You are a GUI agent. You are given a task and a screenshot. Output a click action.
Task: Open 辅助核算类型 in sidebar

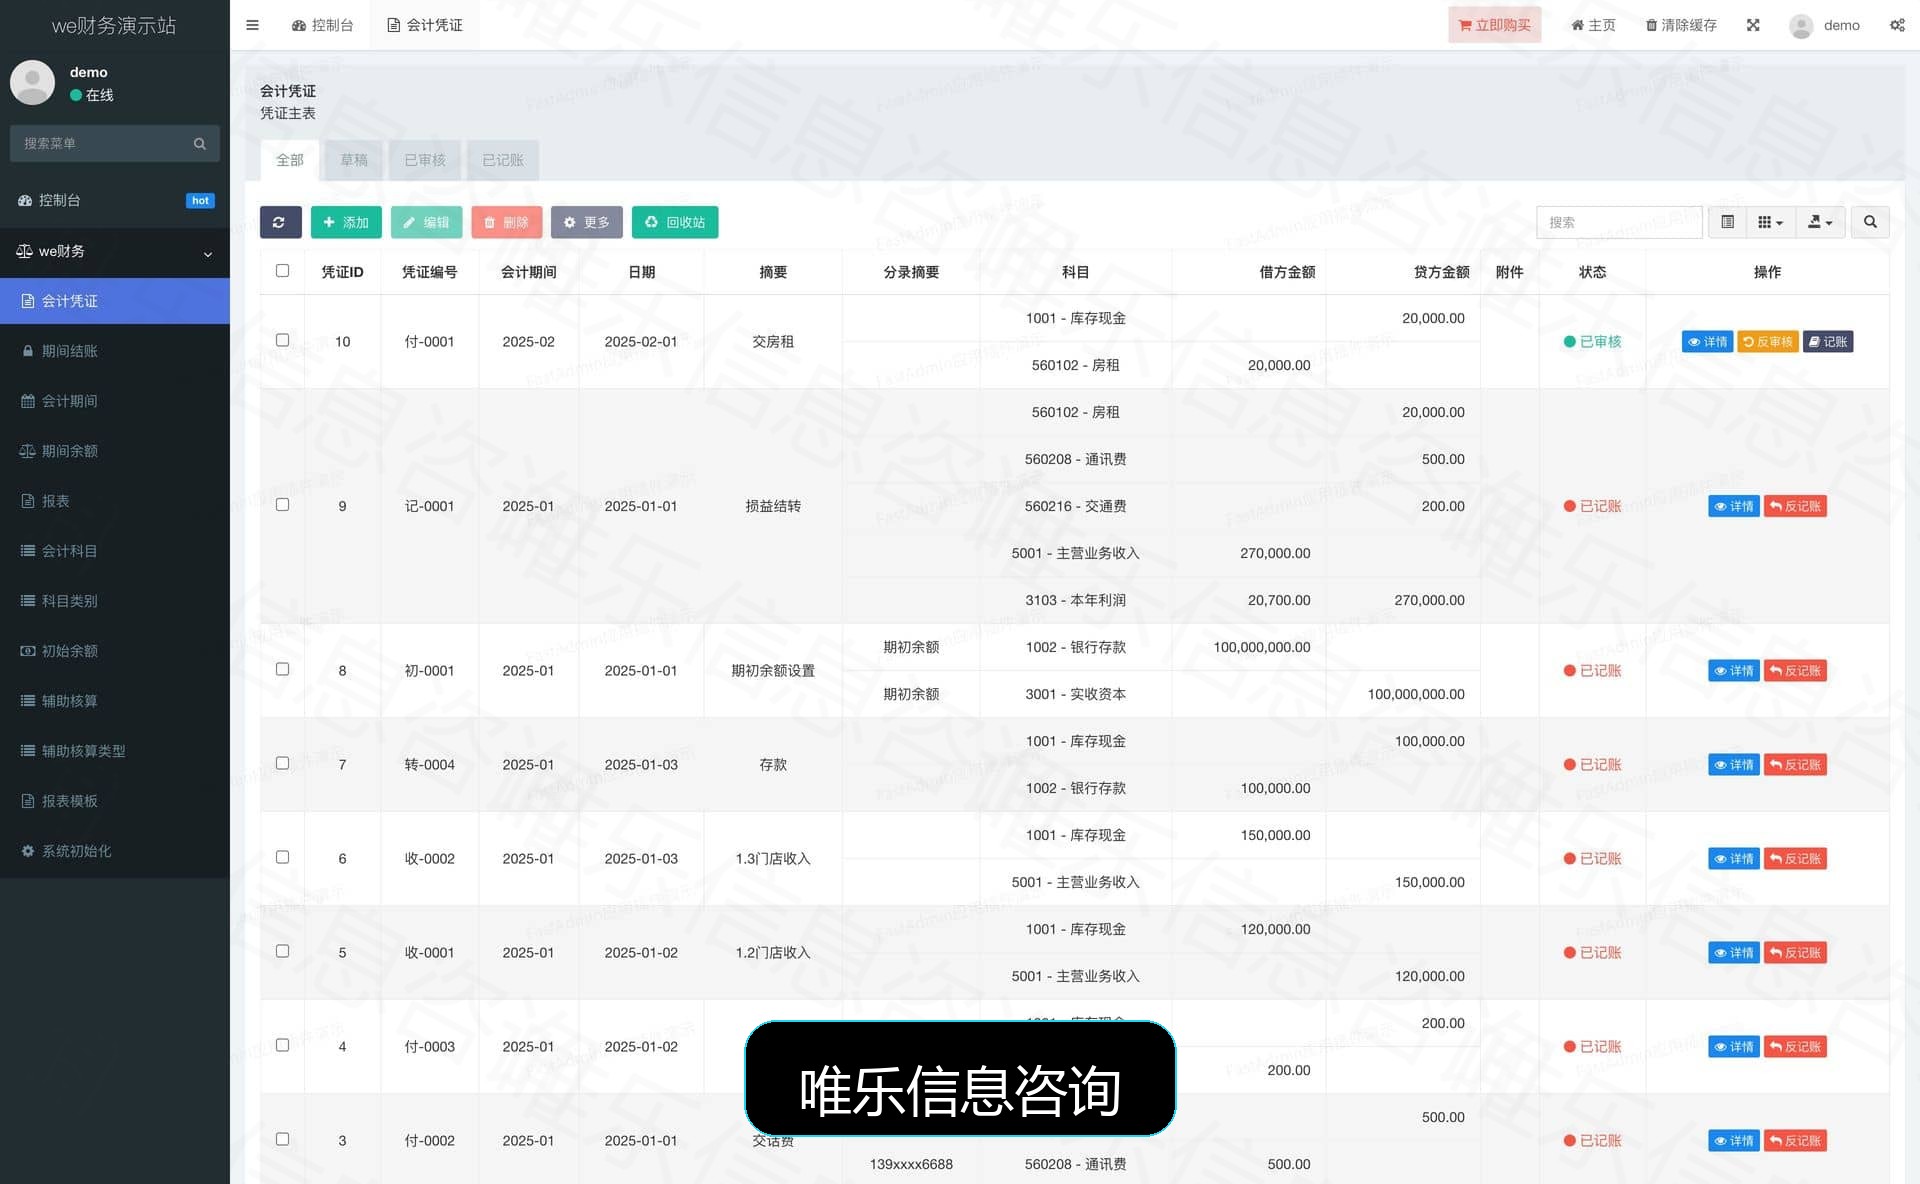coord(115,751)
